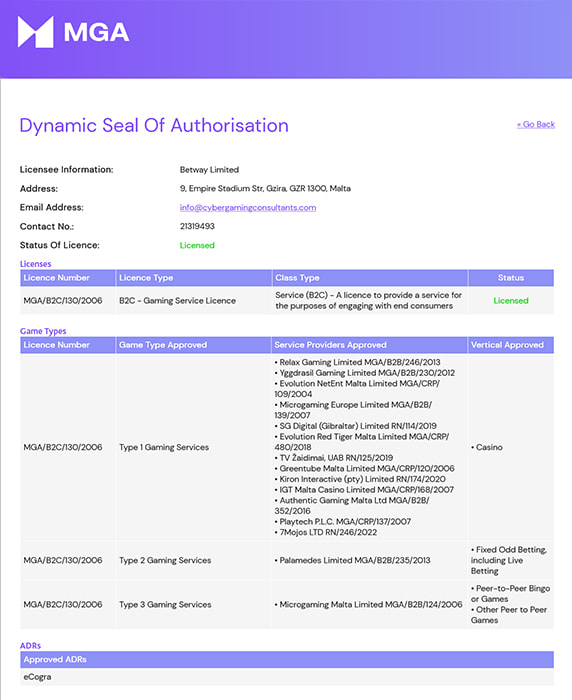This screenshot has width=572, height=700.
Task: Click the Game Types section heading
Action: 43,331
